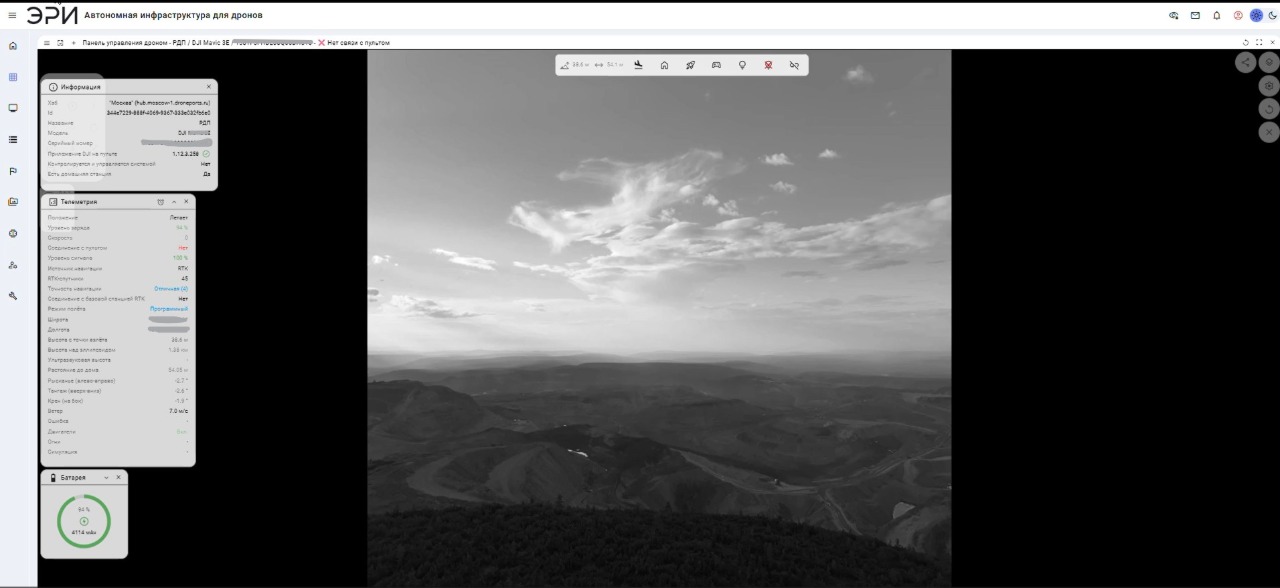Open the round share button over video
The width and height of the screenshot is (1280, 588).
coord(1245,62)
